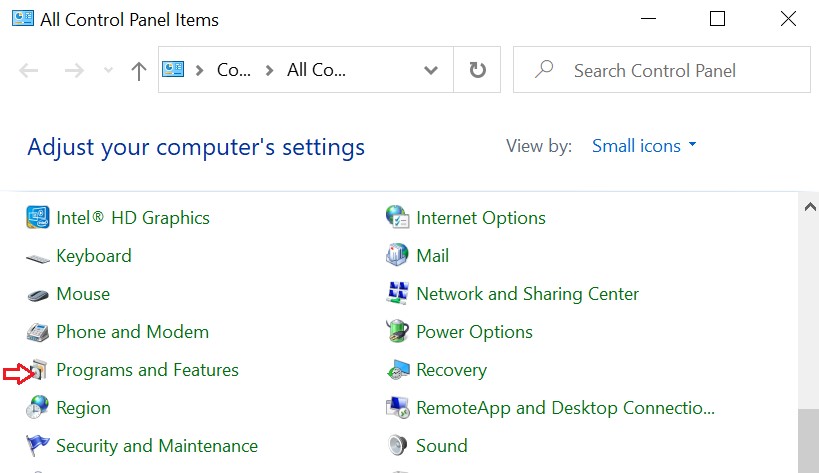Expand the address bar history dropdown
This screenshot has height=473, width=819.
click(x=431, y=70)
